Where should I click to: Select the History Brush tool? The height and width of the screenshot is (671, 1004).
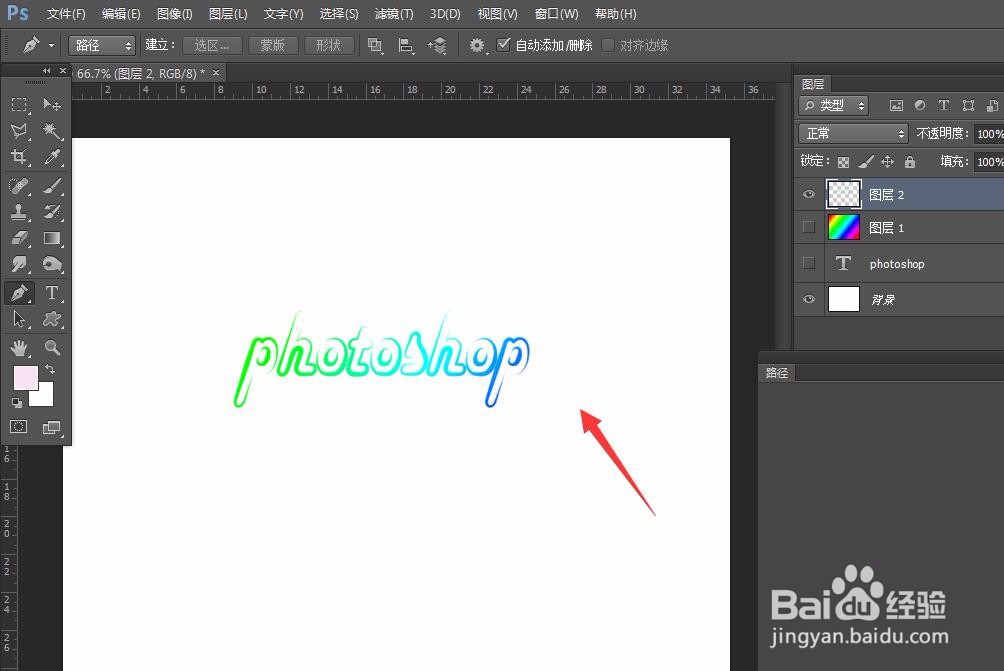[52, 212]
